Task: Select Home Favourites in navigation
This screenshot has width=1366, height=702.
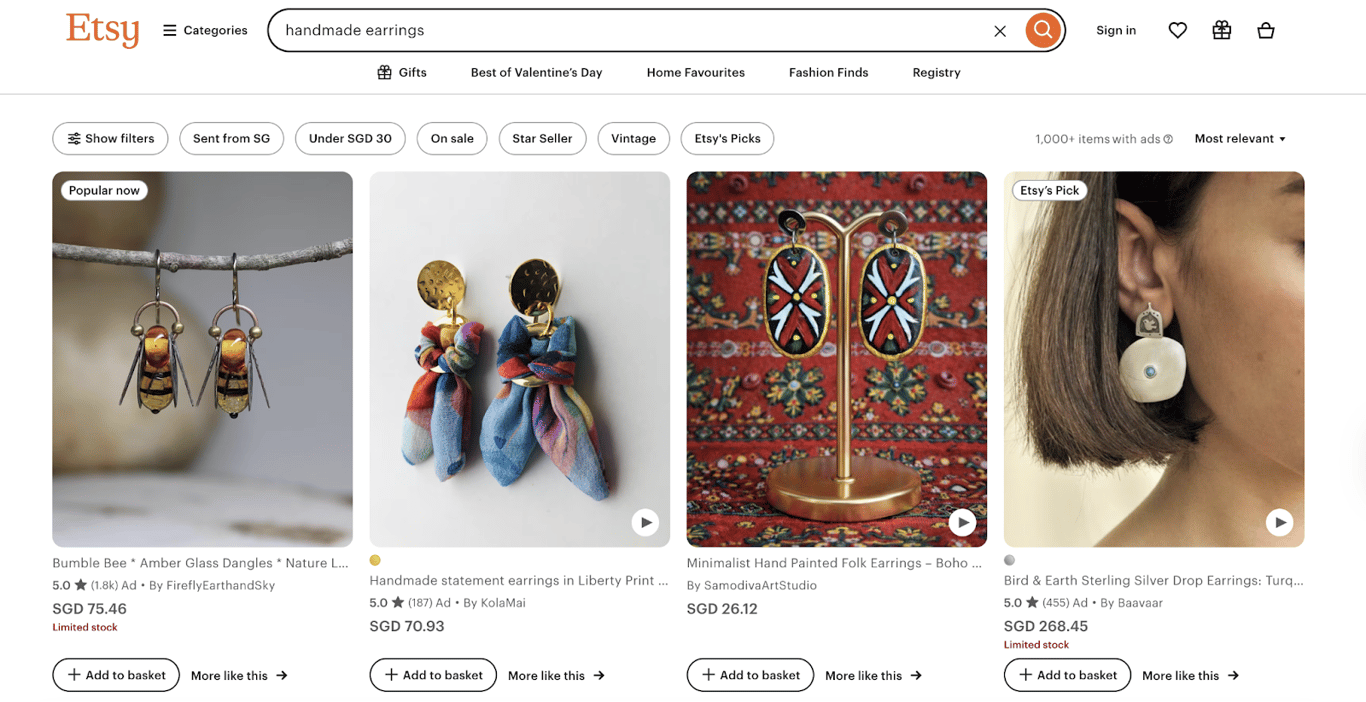Action: pos(695,73)
